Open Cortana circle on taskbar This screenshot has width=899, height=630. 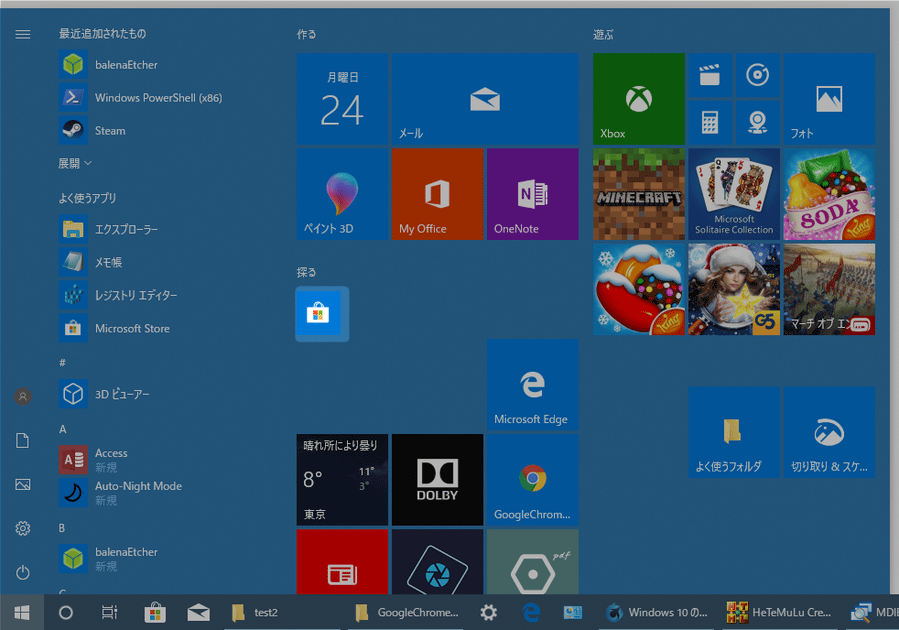click(x=66, y=612)
